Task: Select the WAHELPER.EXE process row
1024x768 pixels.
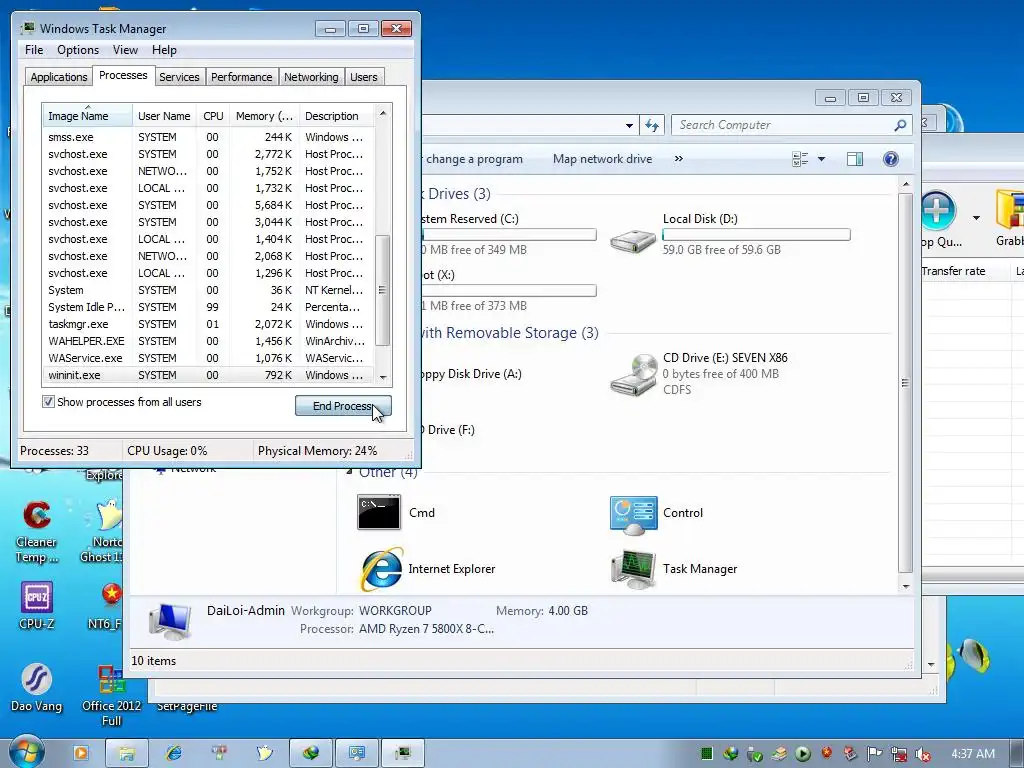Action: [x=208, y=341]
